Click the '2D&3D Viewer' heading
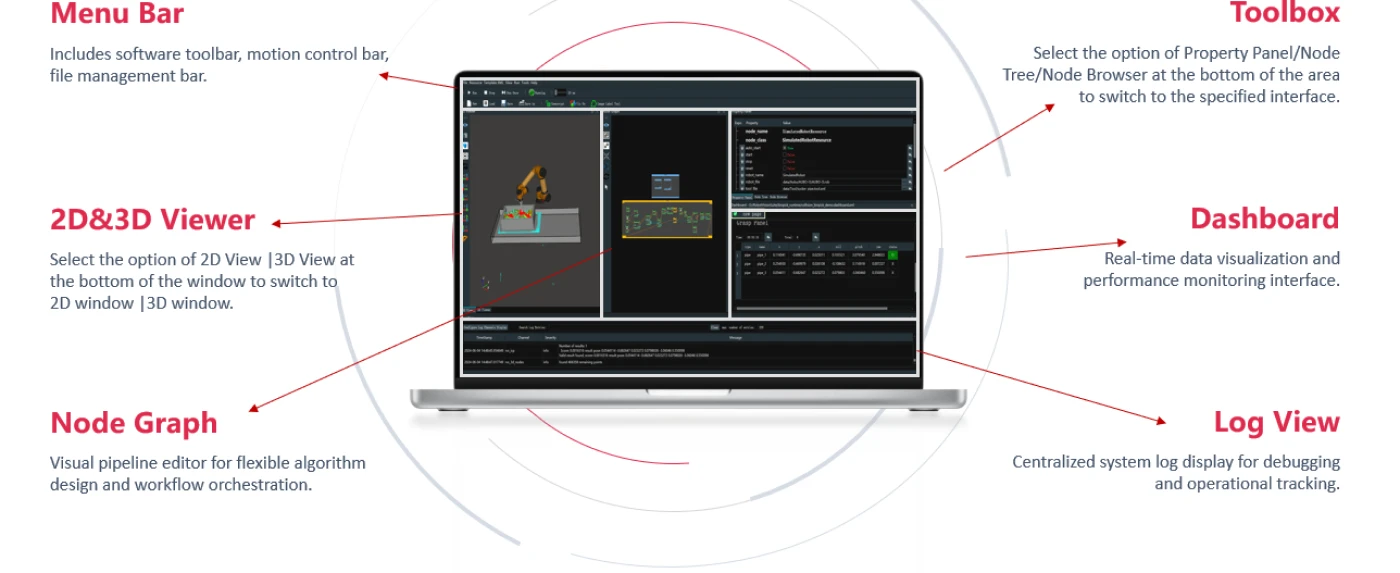This screenshot has width=1400, height=573. 153,219
